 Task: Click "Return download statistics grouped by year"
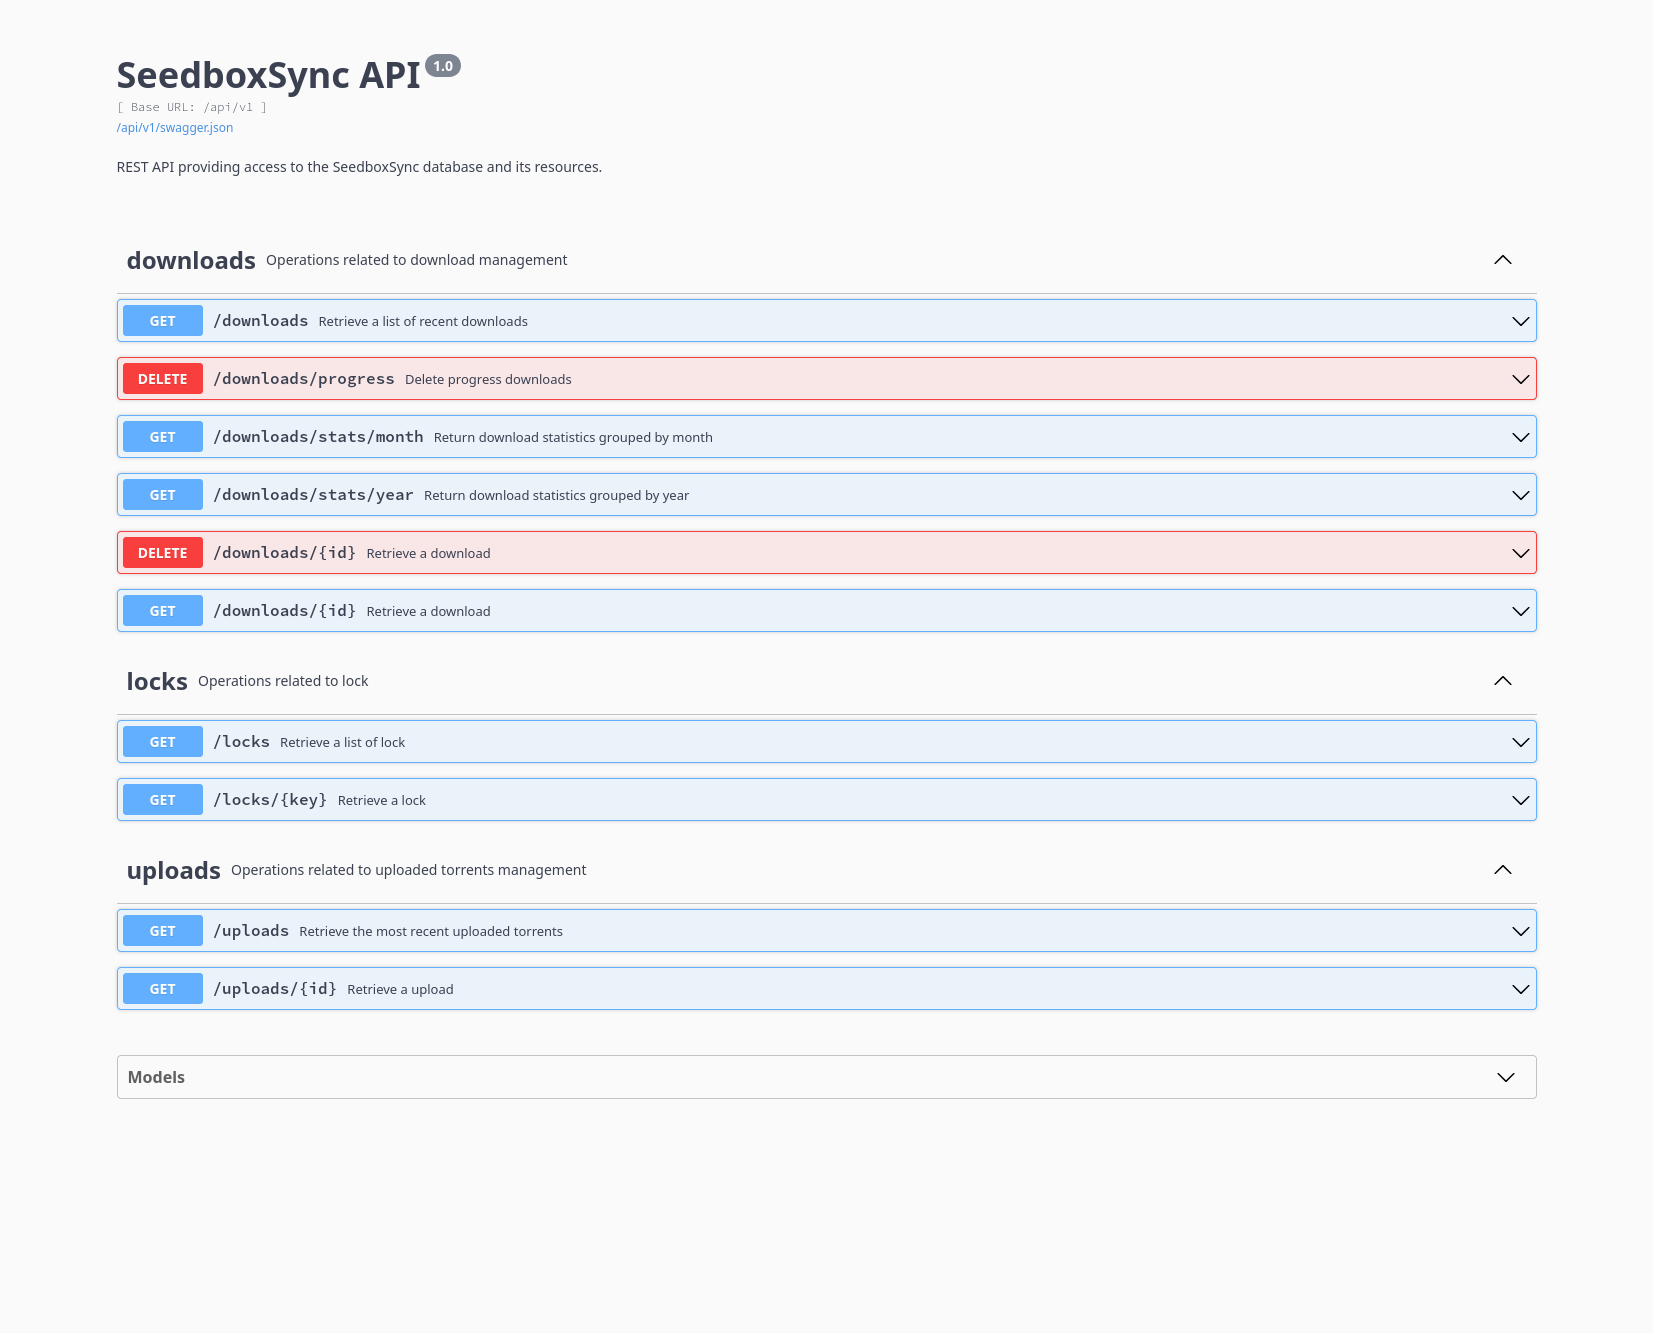tap(556, 495)
